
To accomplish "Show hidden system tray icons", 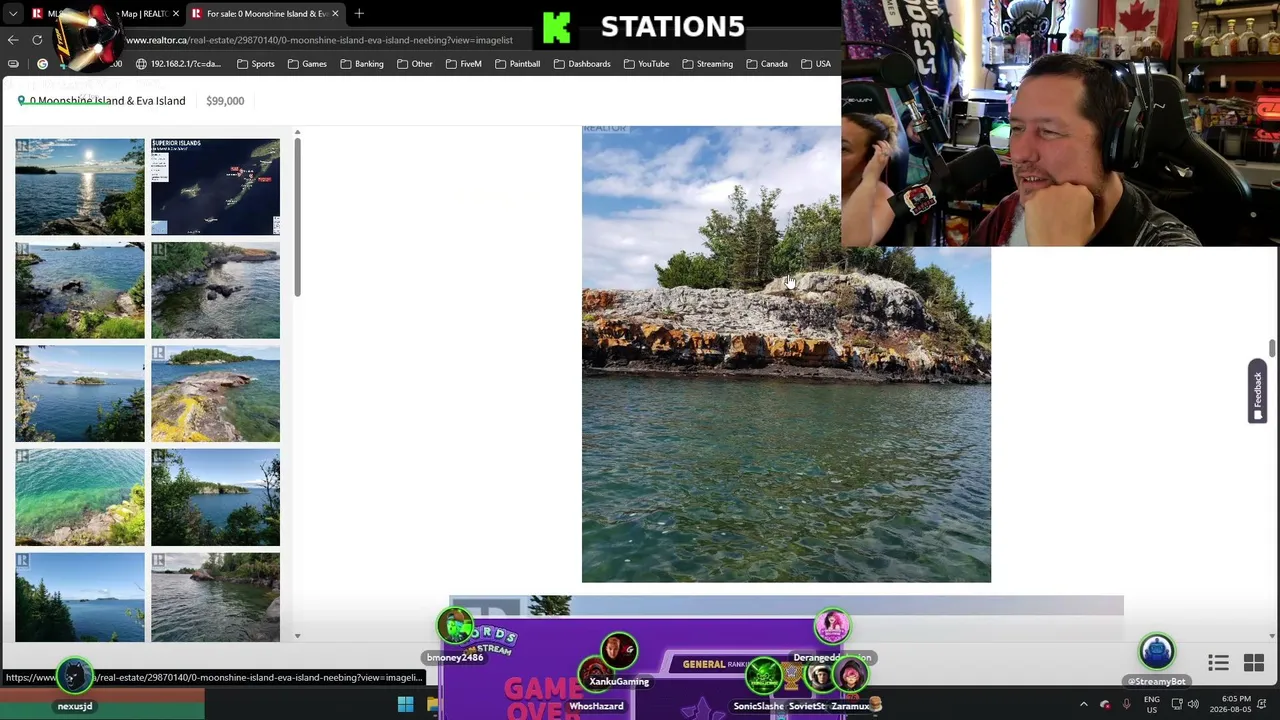I will point(1083,705).
